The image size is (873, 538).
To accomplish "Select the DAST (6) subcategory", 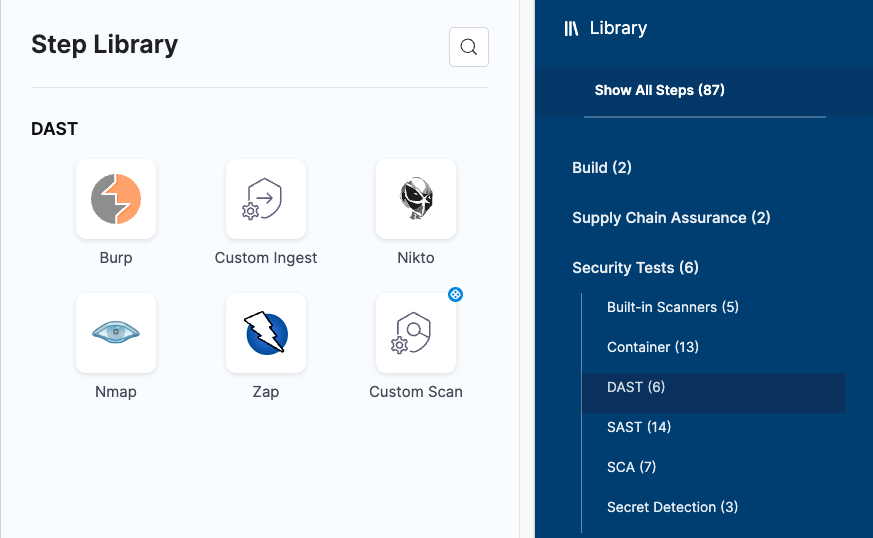I will point(636,387).
